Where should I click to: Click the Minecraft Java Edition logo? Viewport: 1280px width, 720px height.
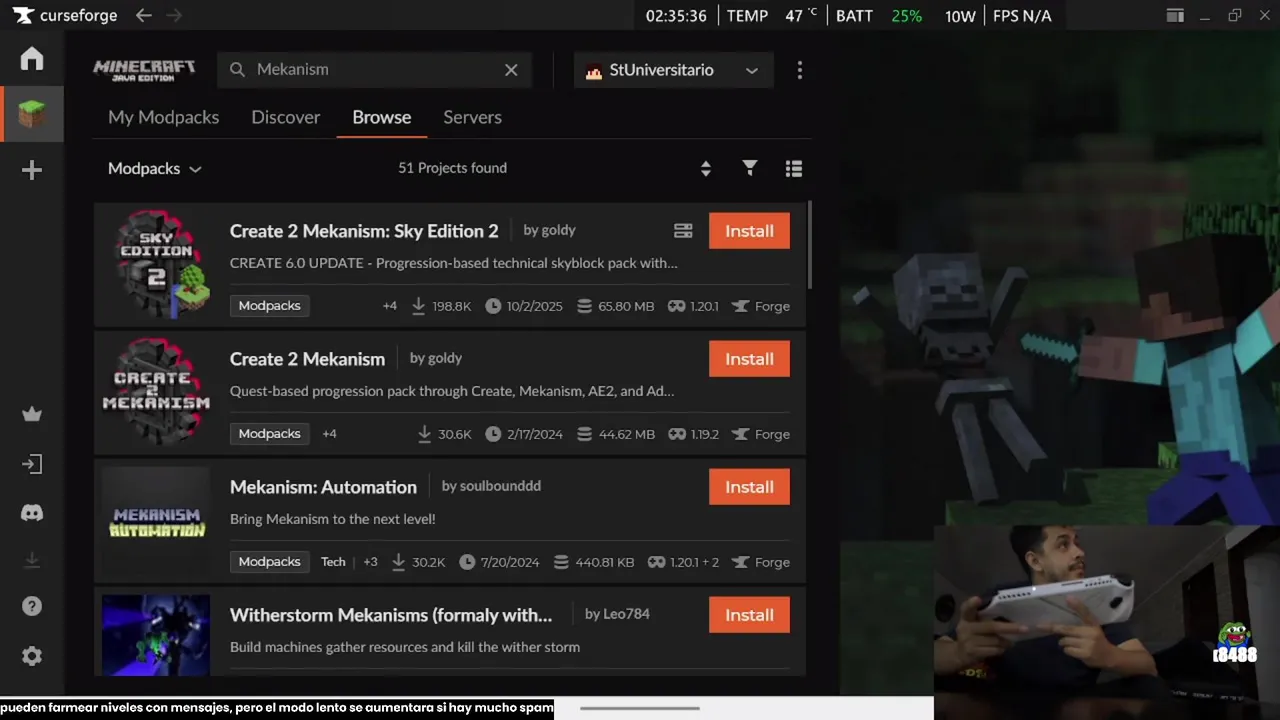(144, 70)
